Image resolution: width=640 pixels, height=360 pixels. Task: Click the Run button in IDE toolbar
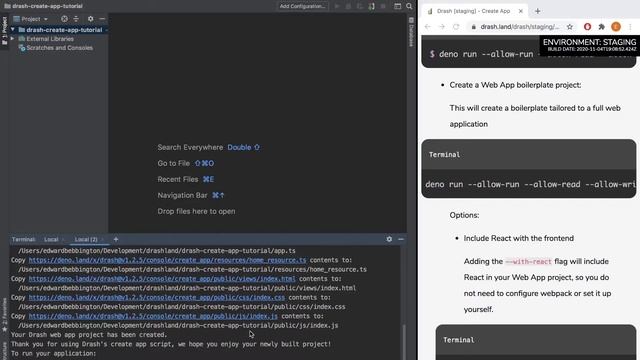(337, 6)
